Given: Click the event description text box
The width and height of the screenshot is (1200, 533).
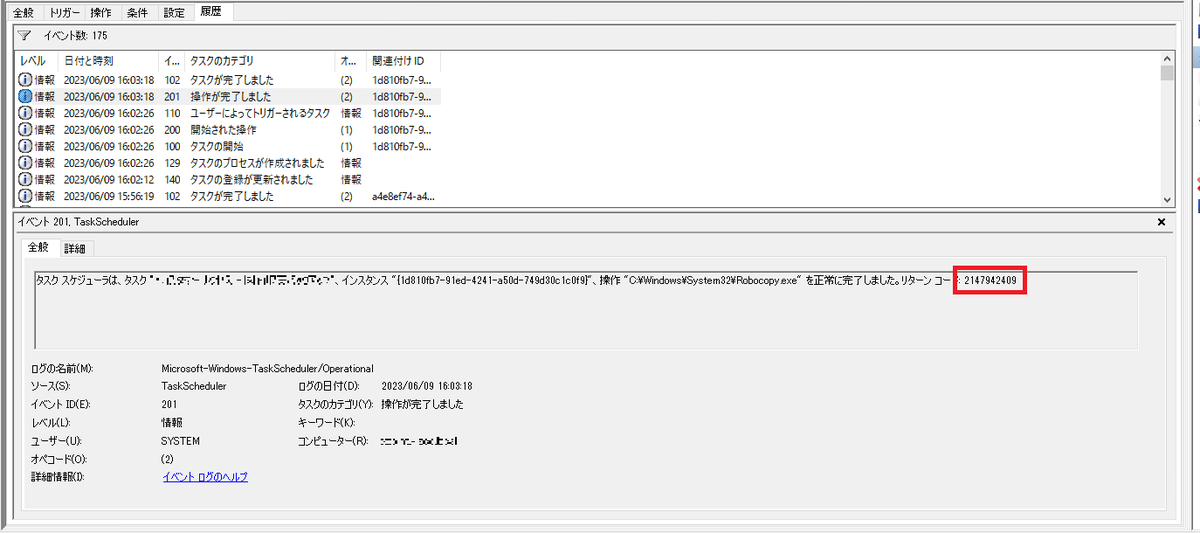Looking at the screenshot, I should point(585,309).
